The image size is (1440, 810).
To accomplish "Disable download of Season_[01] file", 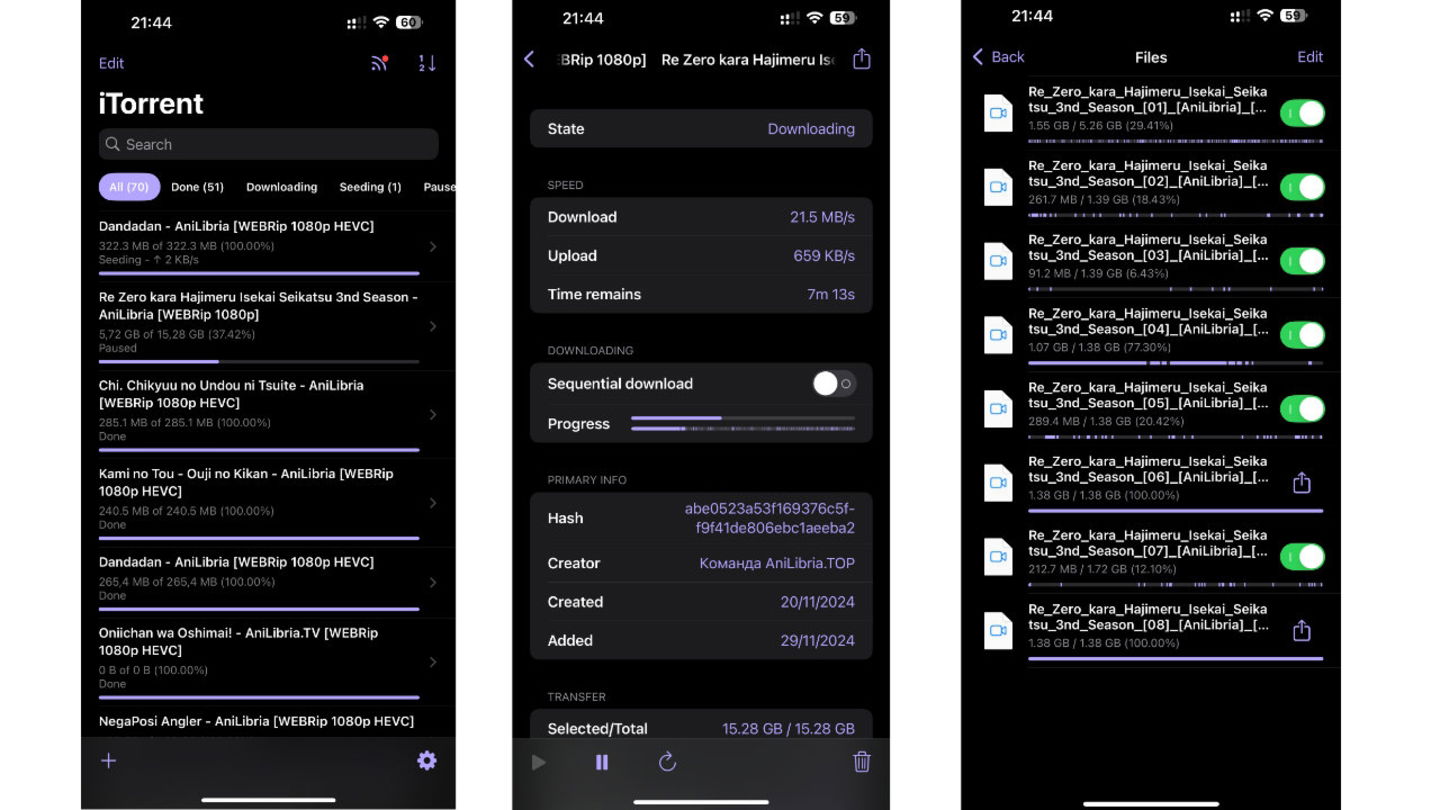I will point(1302,113).
